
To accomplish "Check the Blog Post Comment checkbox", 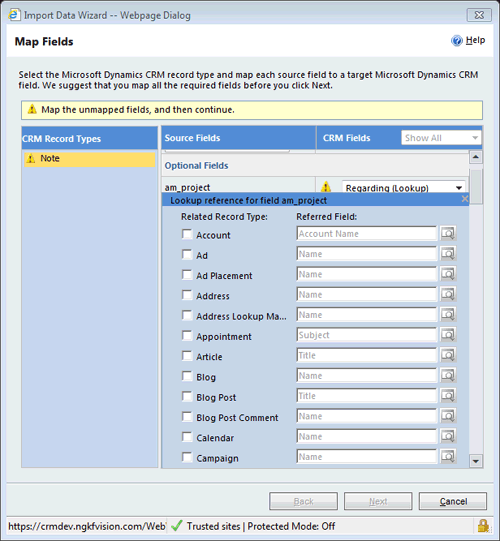I will [187, 417].
